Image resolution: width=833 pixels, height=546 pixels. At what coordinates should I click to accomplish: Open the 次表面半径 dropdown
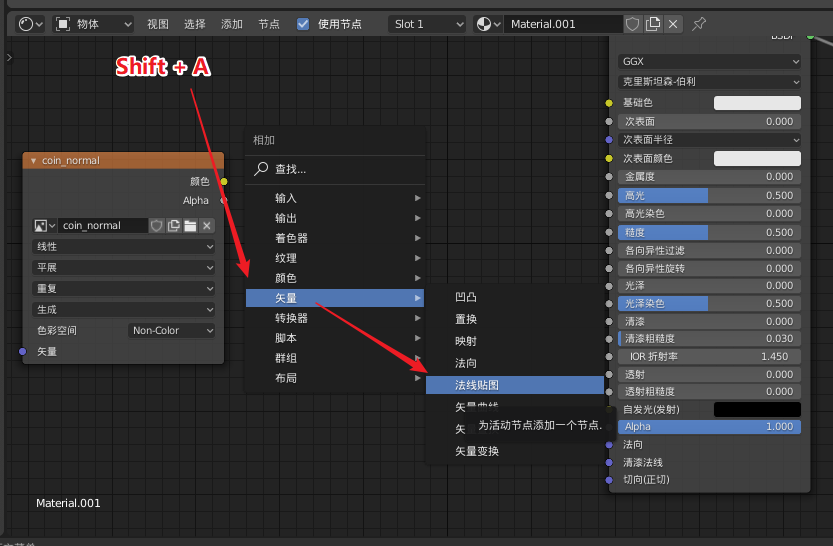click(709, 140)
